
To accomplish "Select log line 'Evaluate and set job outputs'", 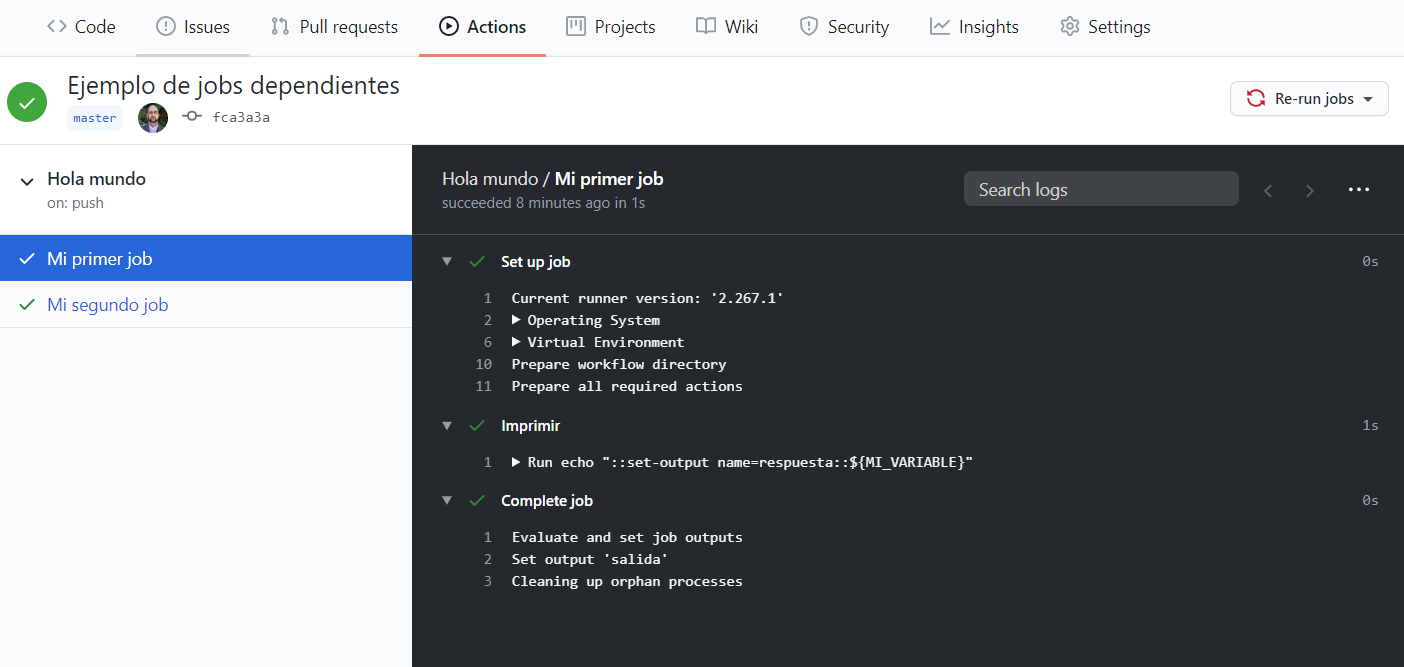I will coord(627,537).
